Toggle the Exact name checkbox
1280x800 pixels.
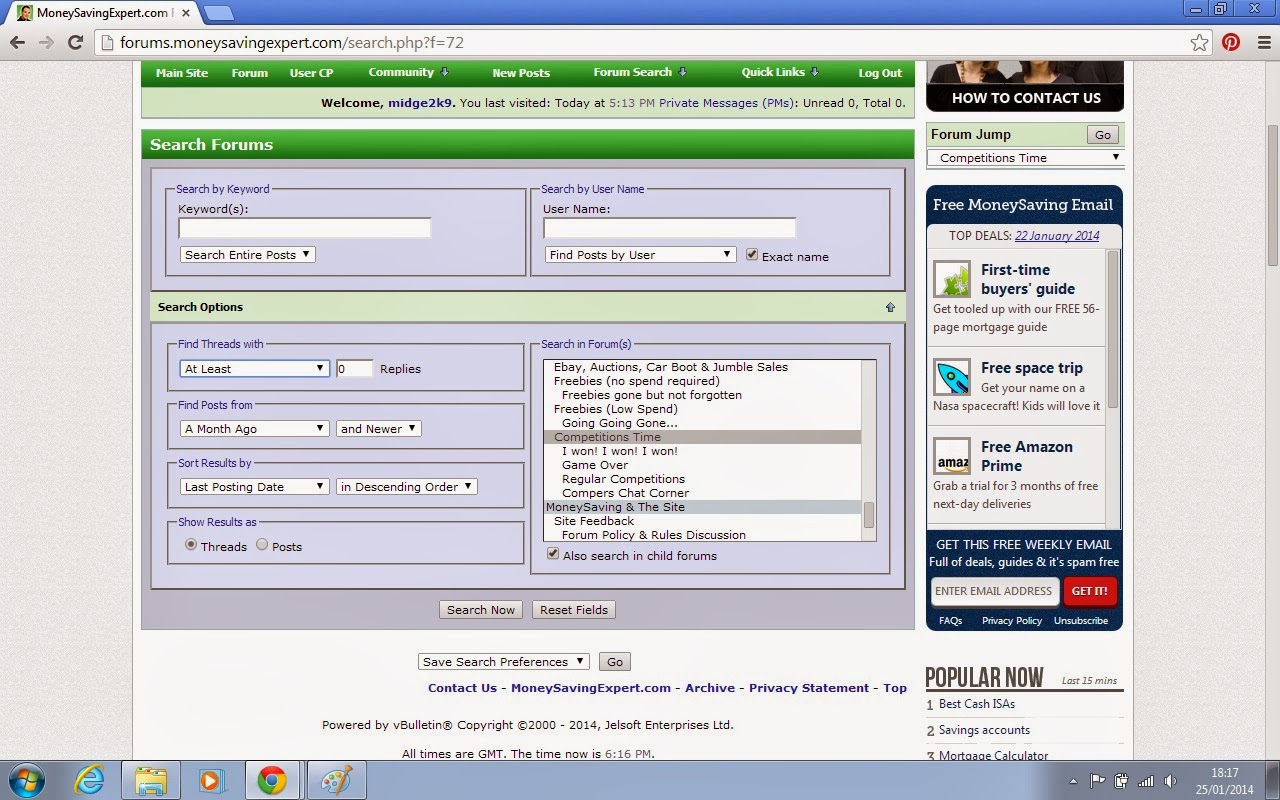tap(752, 255)
